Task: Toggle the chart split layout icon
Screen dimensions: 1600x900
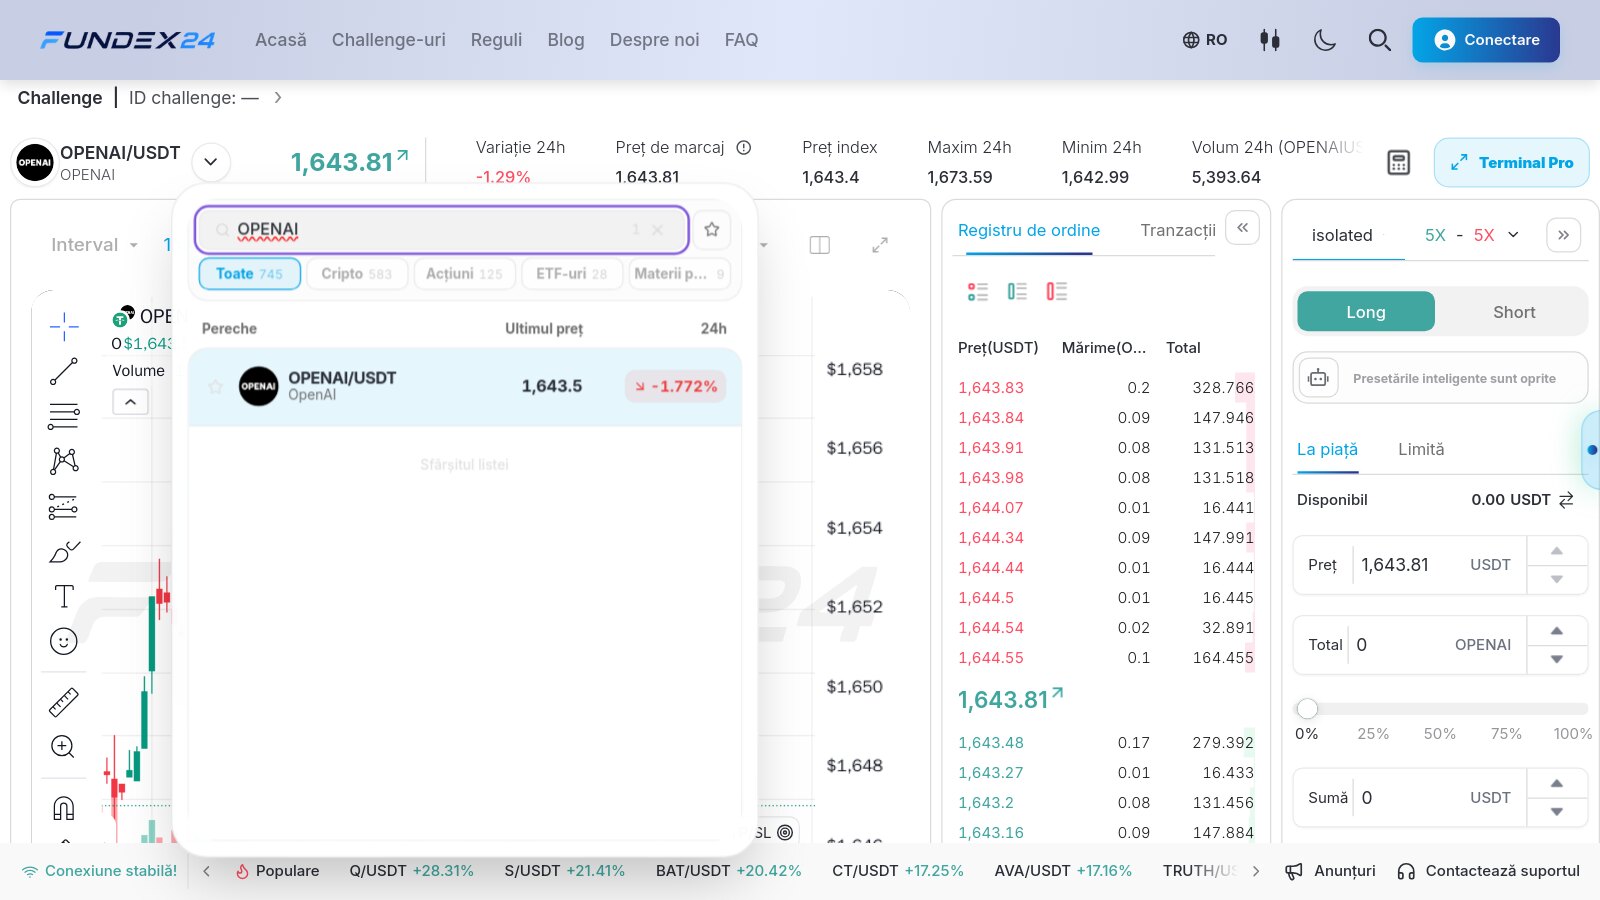Action: 820,245
